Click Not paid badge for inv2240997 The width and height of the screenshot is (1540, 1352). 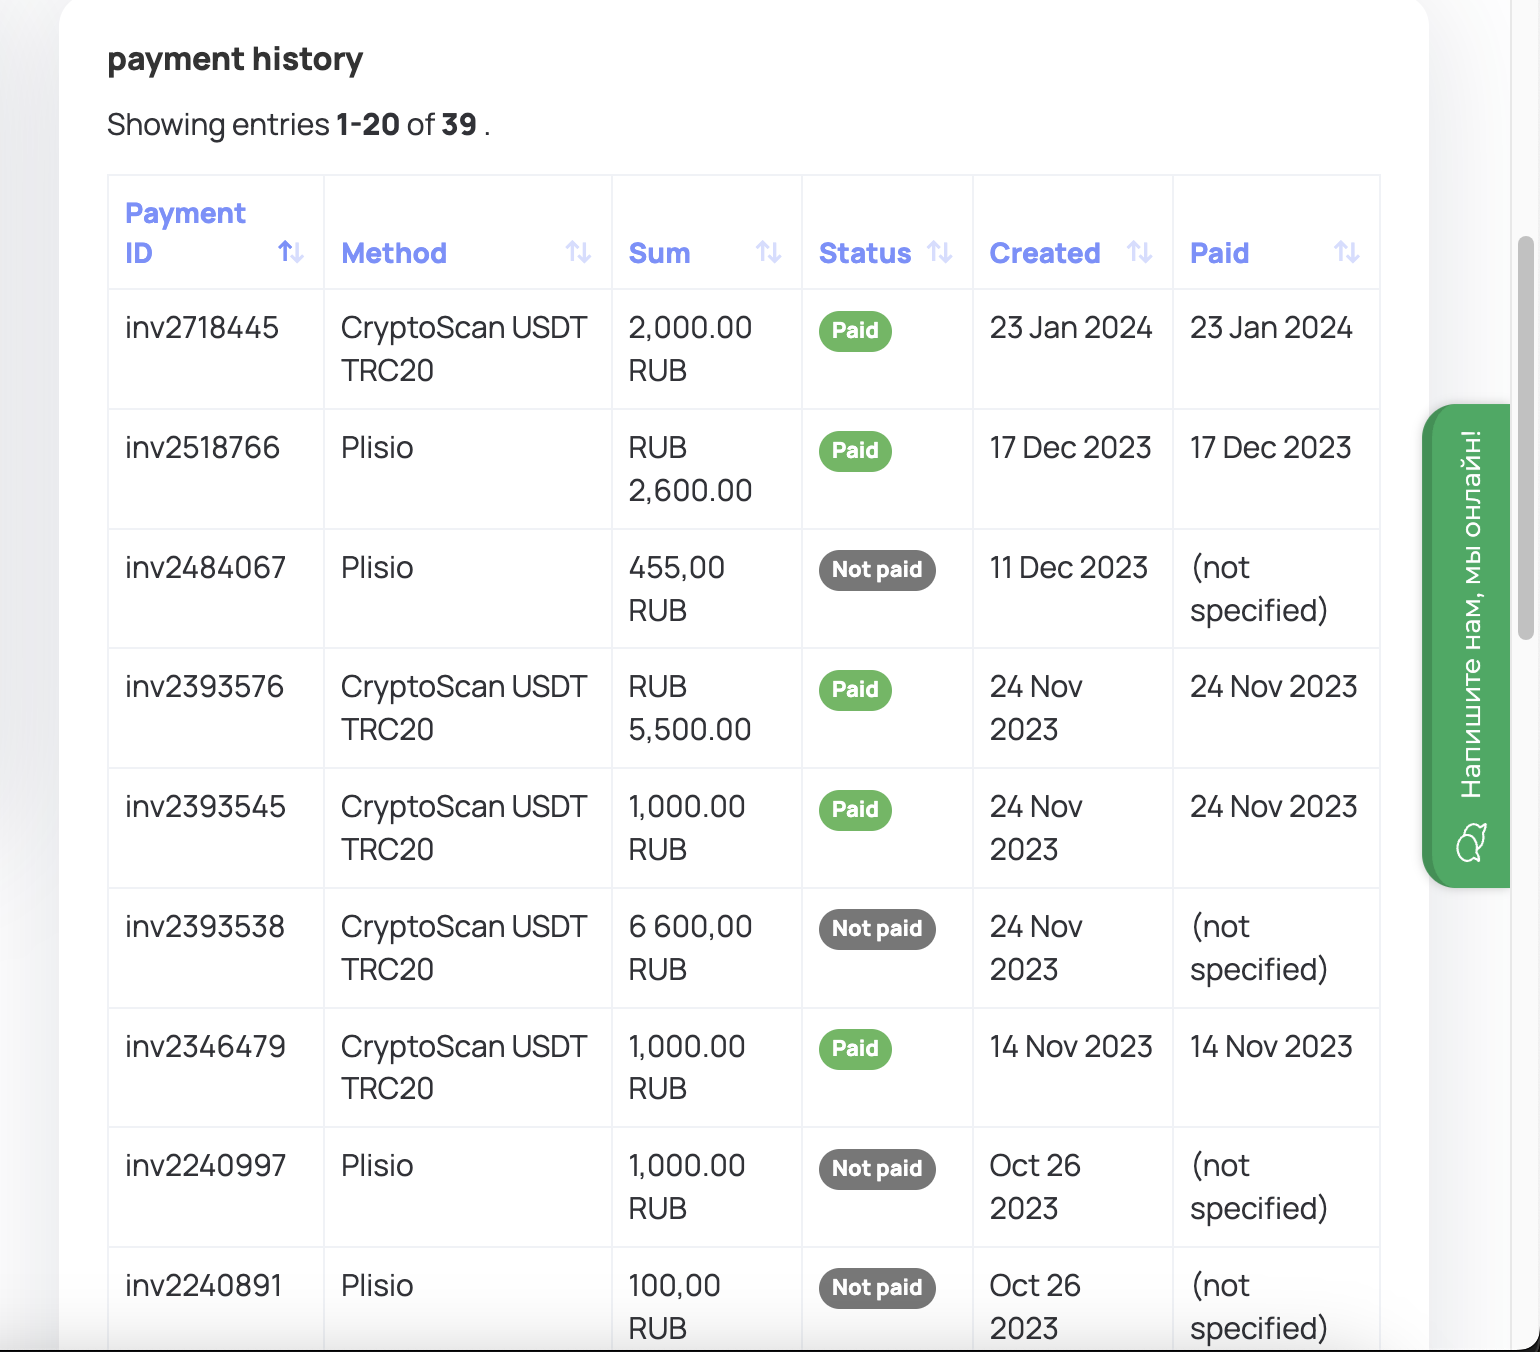click(x=876, y=1169)
